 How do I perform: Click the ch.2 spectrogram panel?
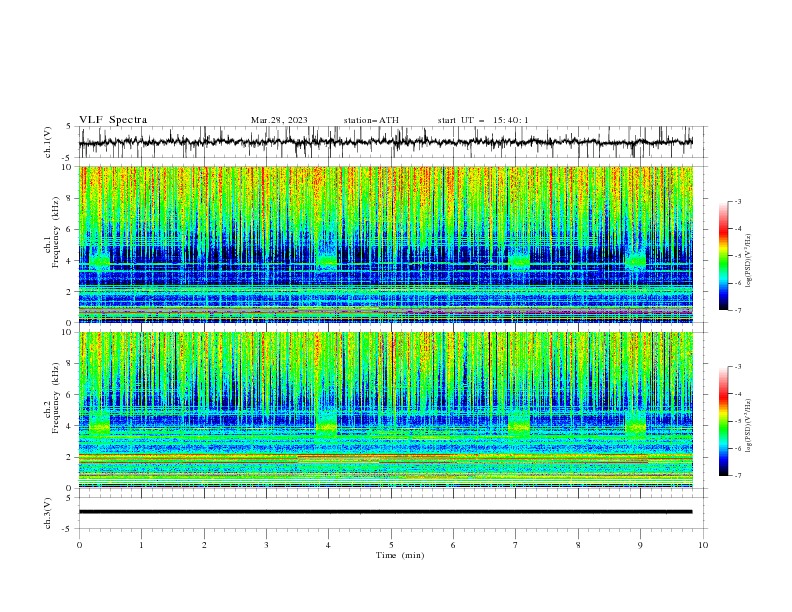pyautogui.click(x=385, y=410)
